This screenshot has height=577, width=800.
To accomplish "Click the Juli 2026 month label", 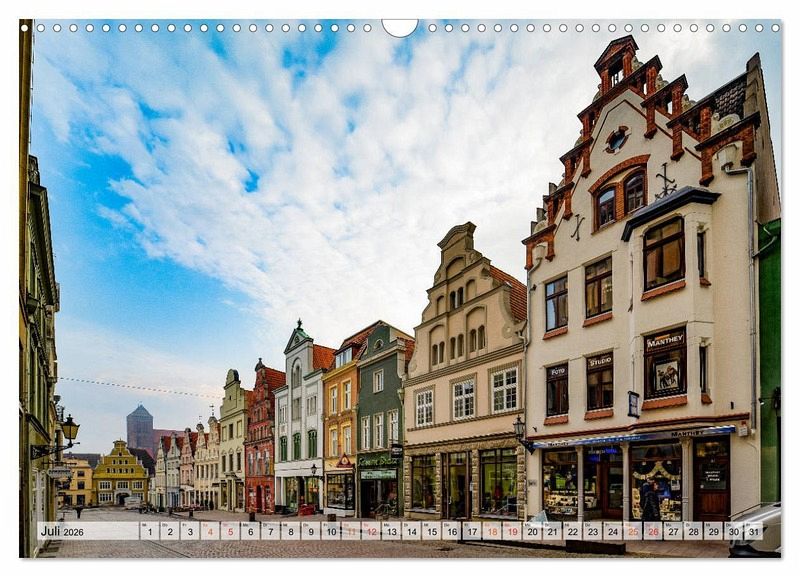I will (62, 531).
